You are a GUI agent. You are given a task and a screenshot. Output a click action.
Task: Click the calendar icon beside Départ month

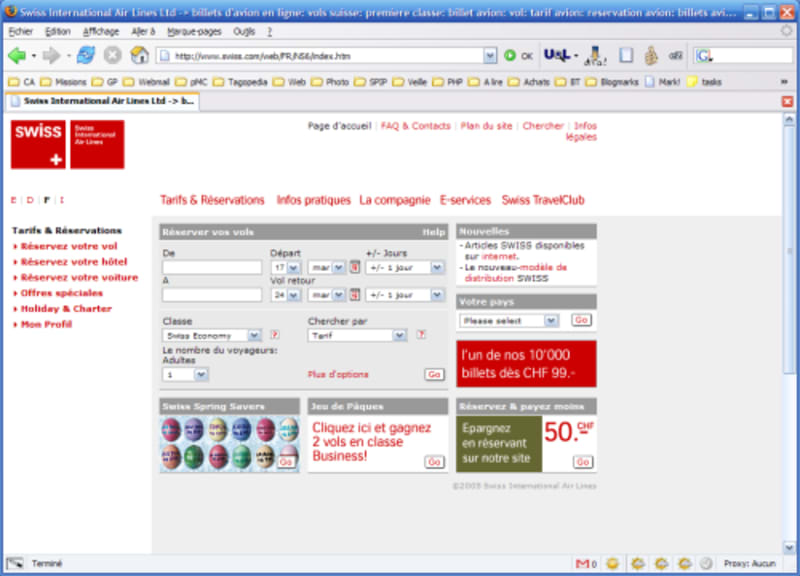[355, 267]
